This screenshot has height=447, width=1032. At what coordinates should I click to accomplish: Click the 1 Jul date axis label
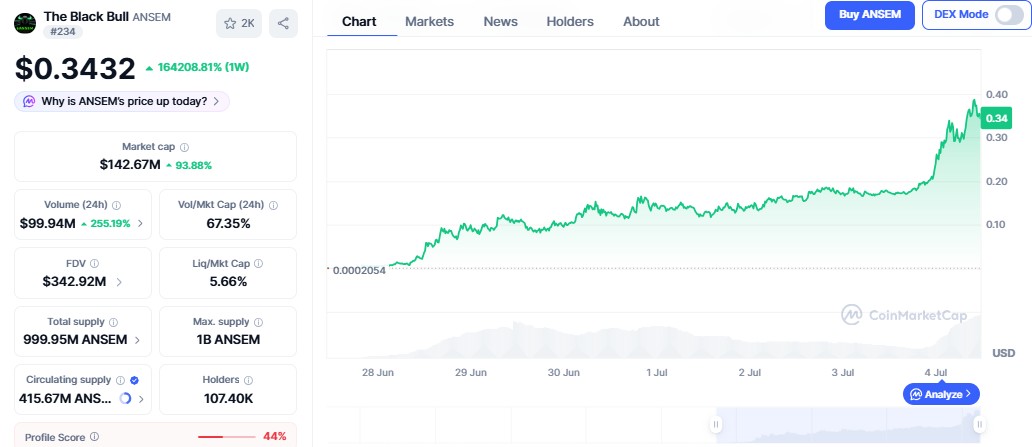point(657,373)
